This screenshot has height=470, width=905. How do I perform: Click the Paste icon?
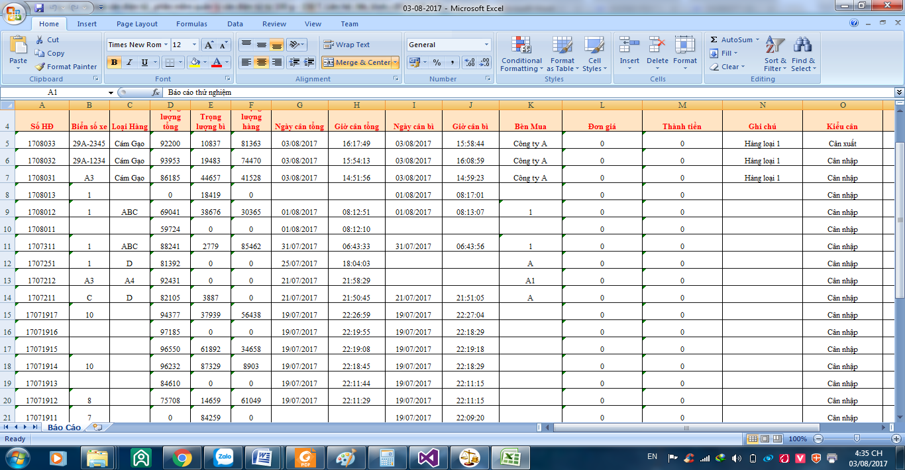pos(18,46)
